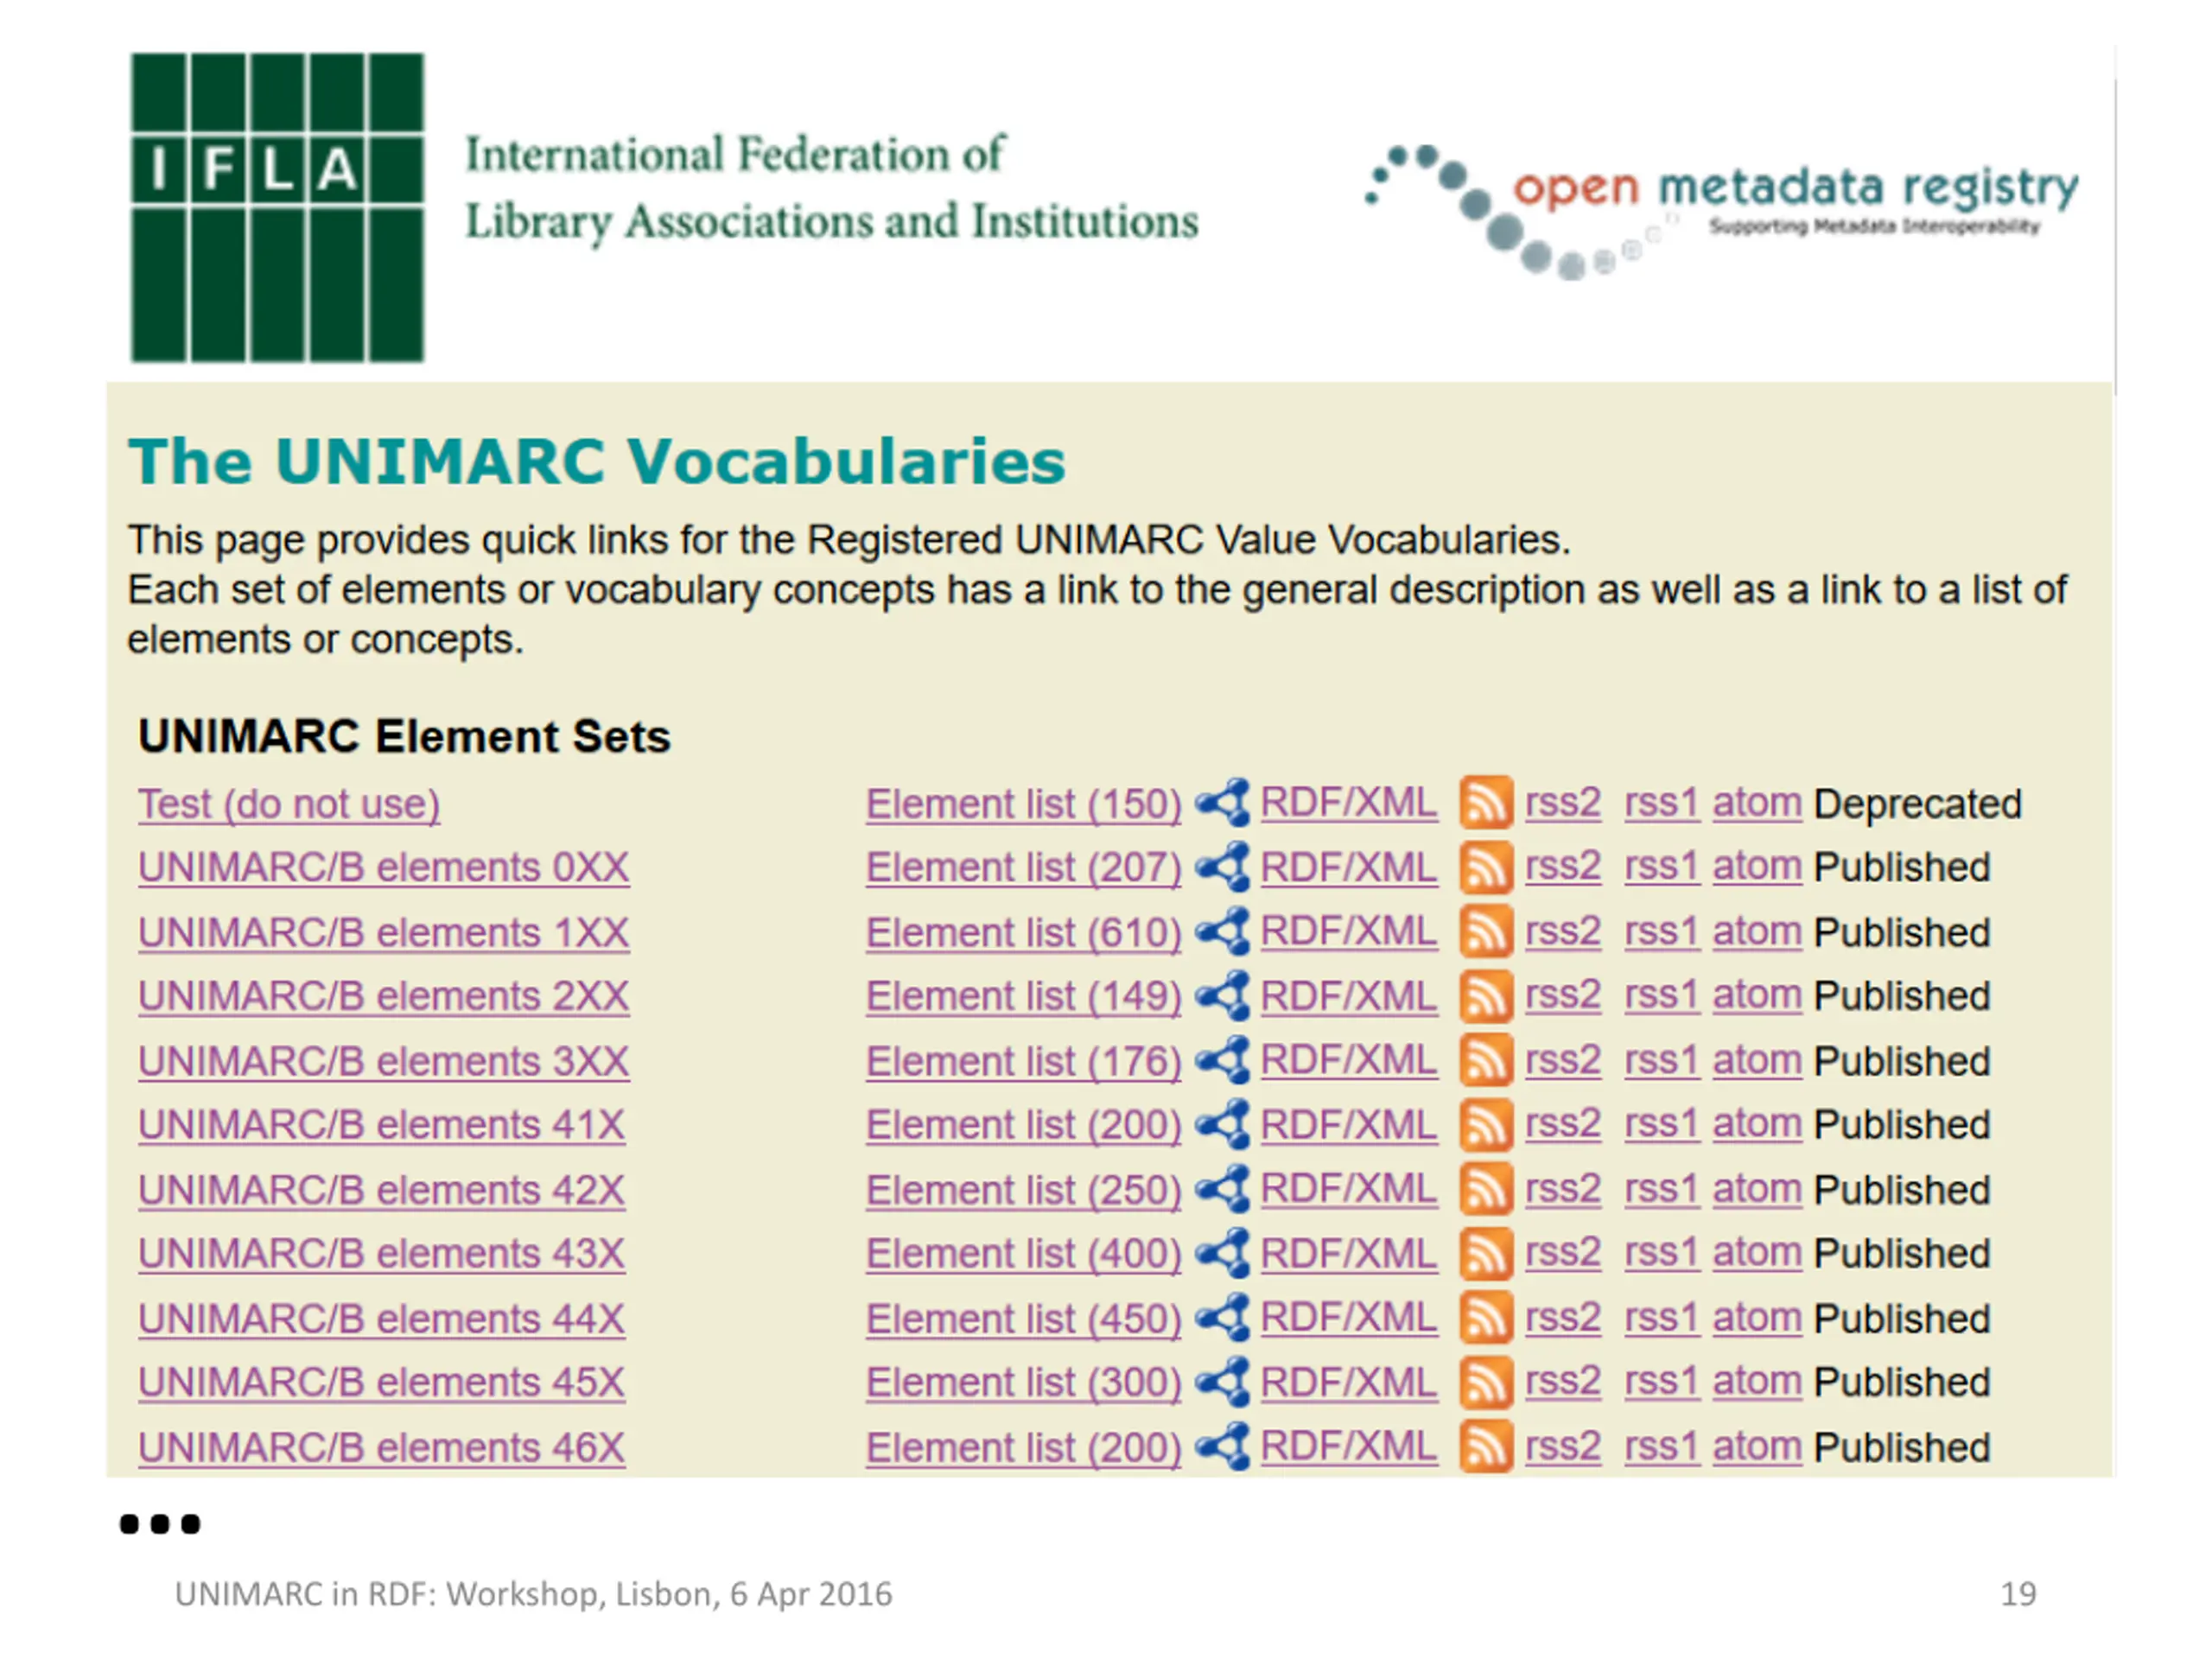Click RDF share icon for elements 44X
The image size is (2212, 1659).
[x=1223, y=1318]
